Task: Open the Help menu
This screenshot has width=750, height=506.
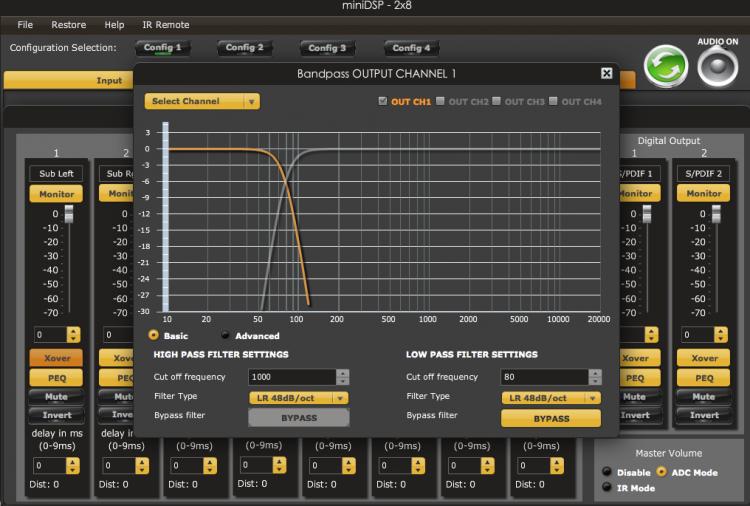Action: (x=114, y=25)
